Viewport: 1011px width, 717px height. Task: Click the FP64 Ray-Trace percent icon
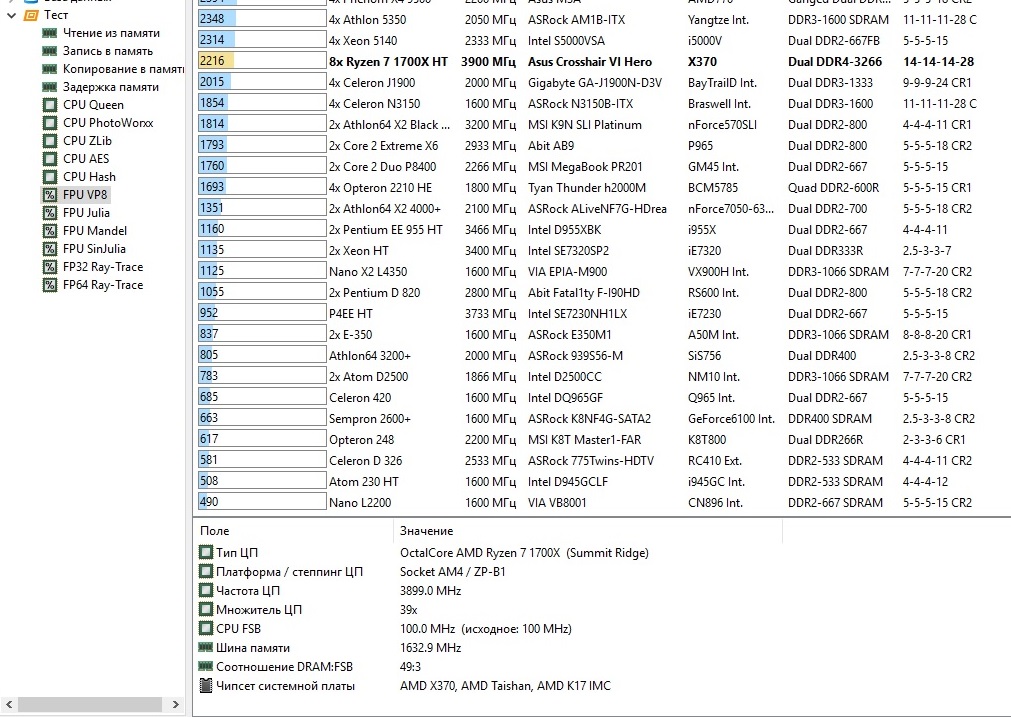[50, 285]
